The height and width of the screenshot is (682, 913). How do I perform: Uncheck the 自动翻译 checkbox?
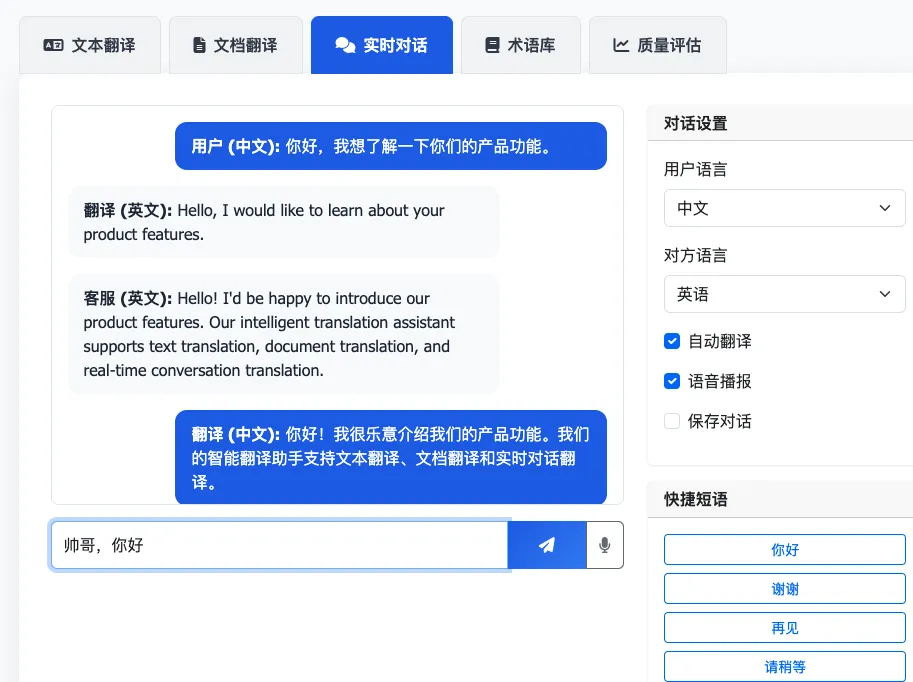click(x=672, y=341)
